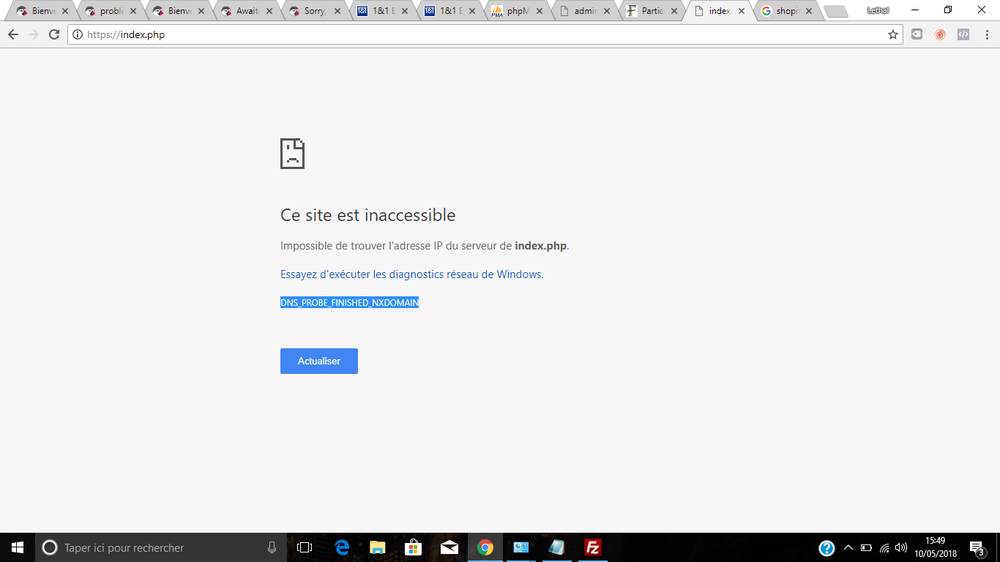Switch to the 'Await' tab

pyautogui.click(x=247, y=11)
